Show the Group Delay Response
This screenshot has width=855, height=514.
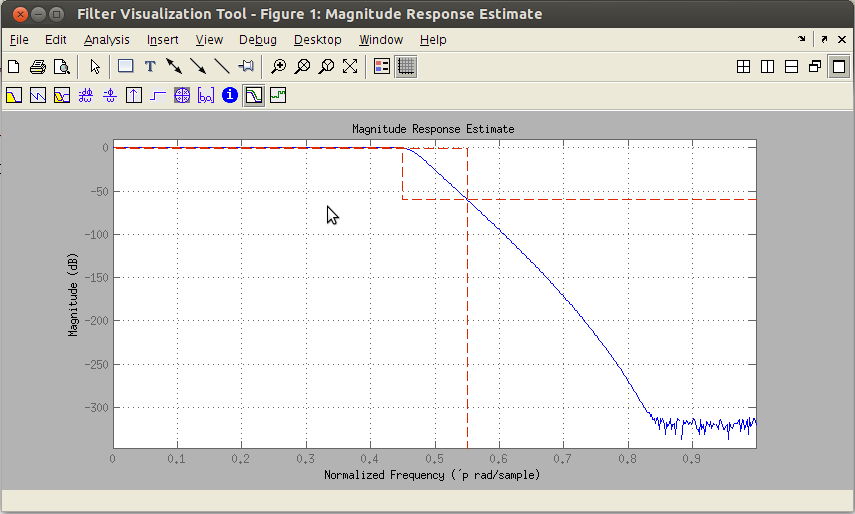[86, 96]
